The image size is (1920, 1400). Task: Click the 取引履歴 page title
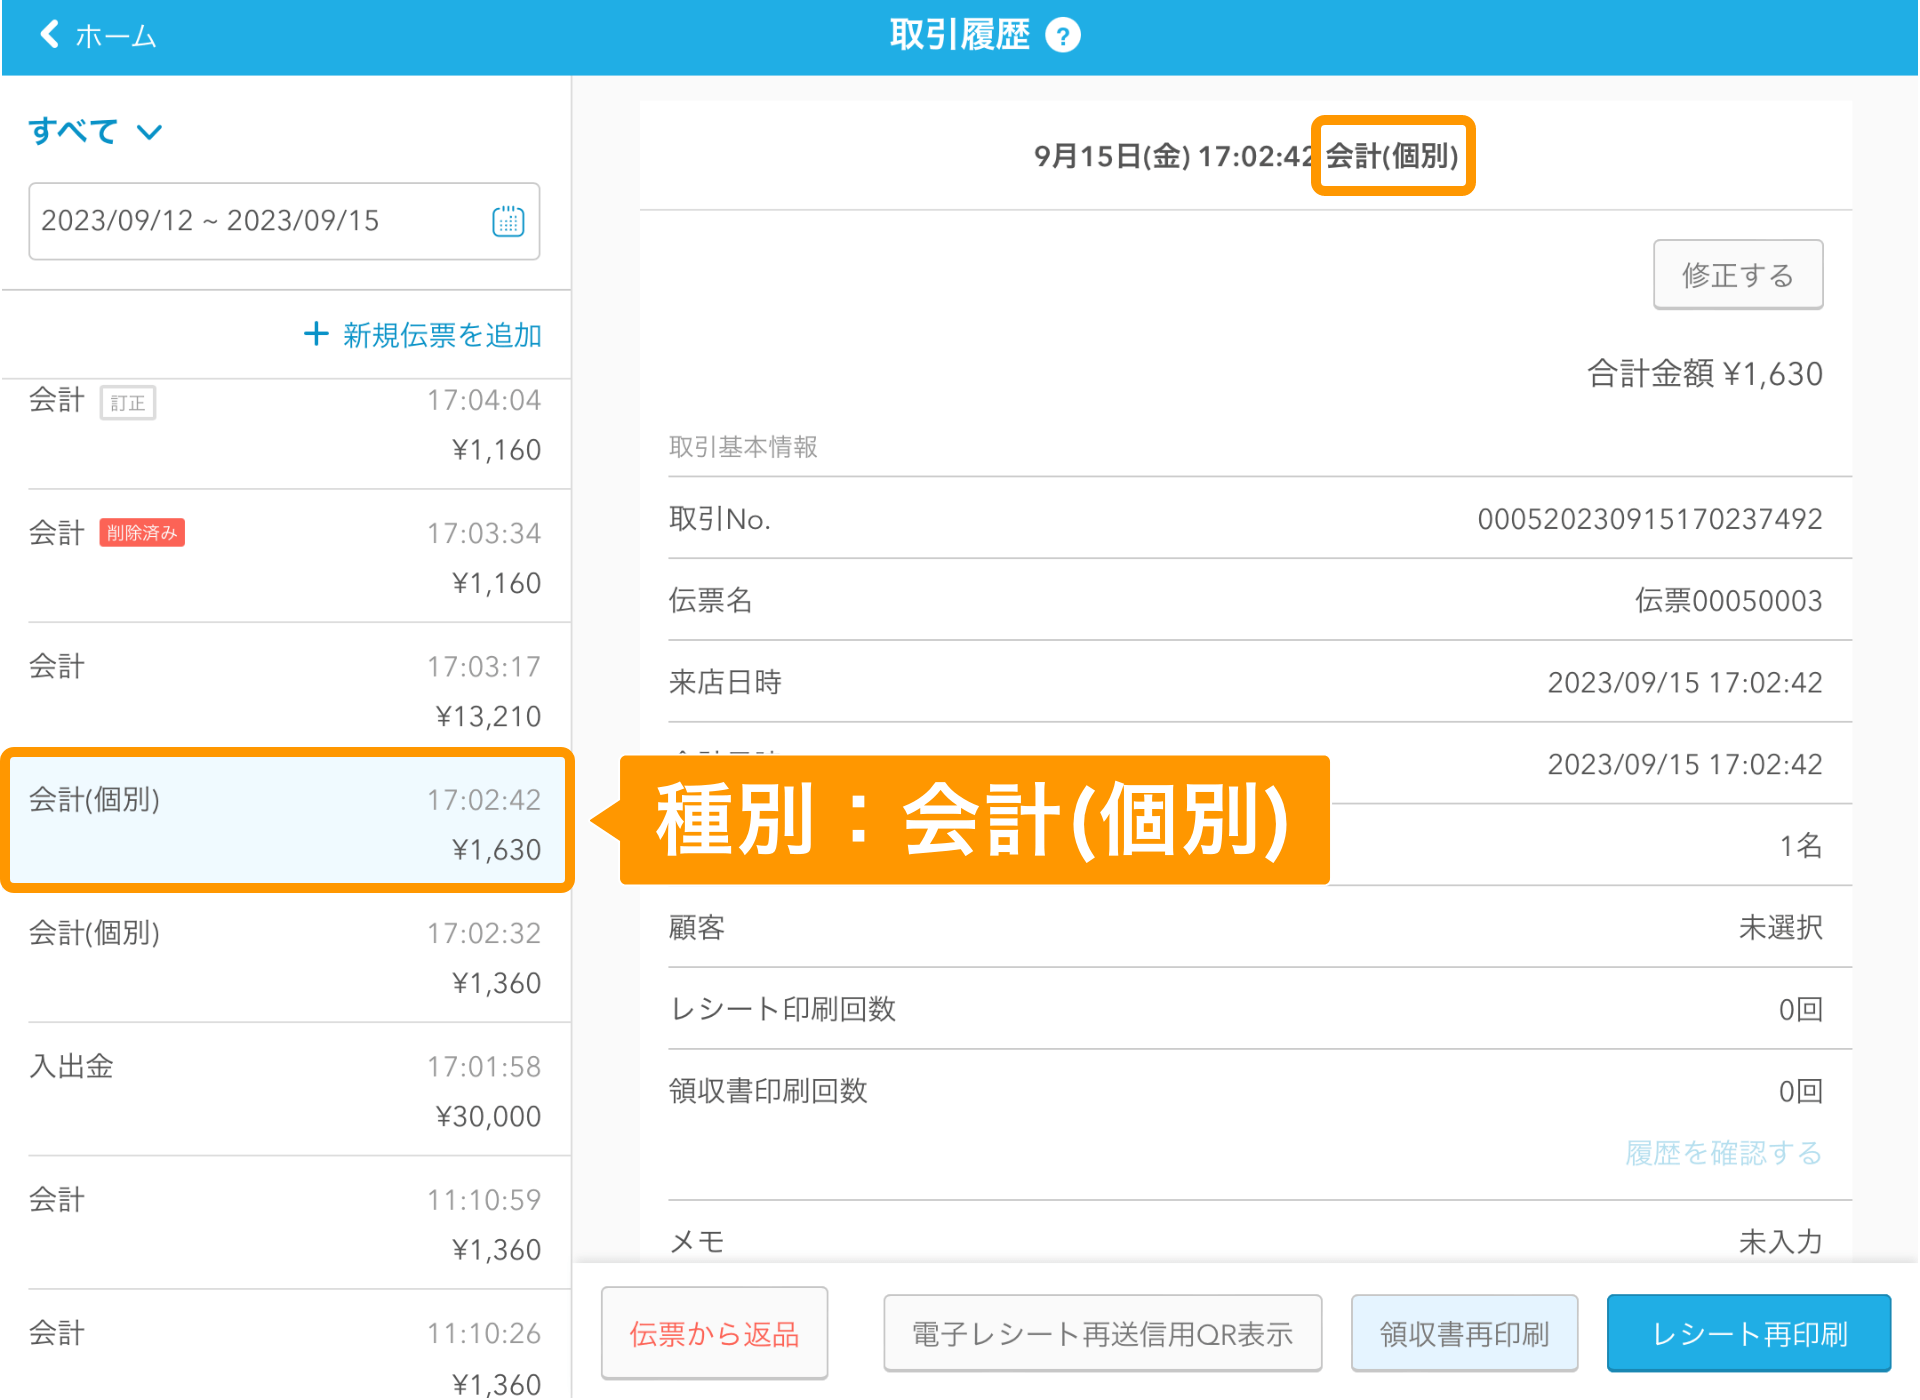959,36
